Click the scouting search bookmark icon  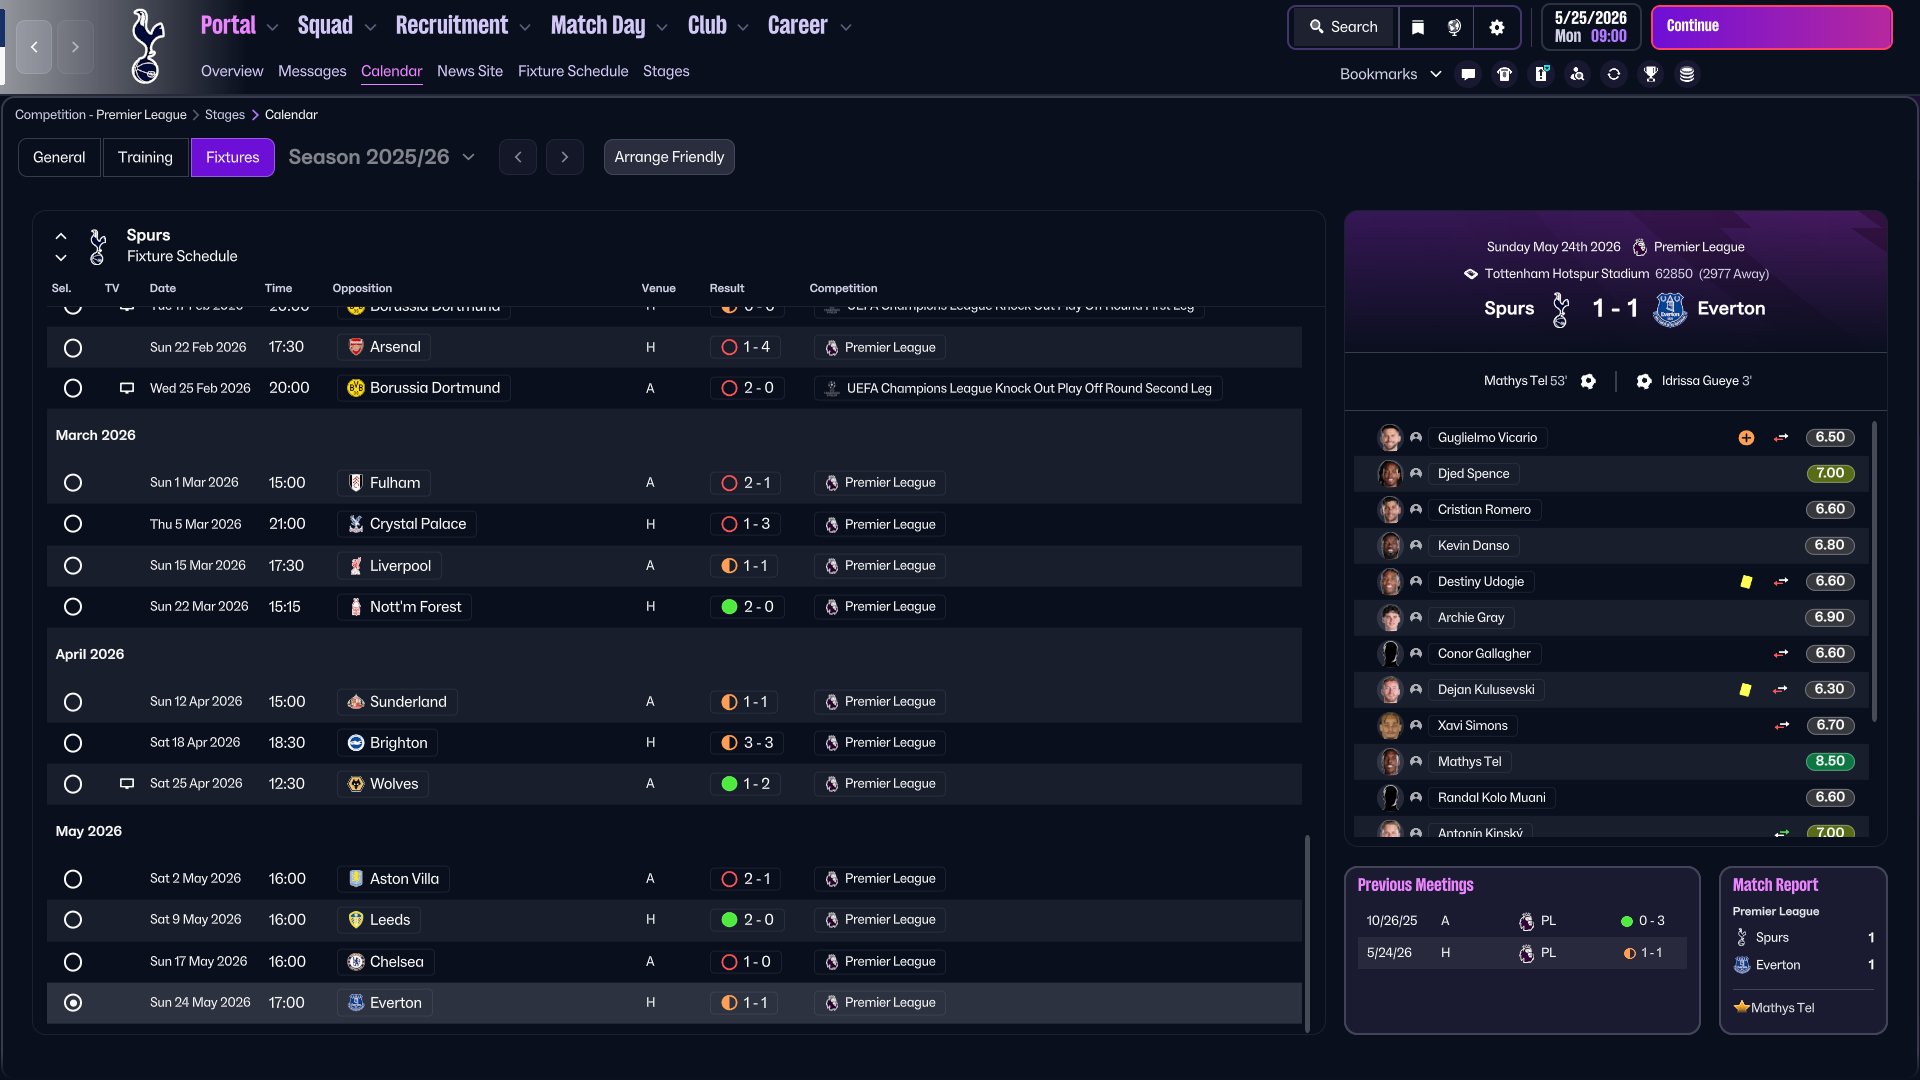[x=1577, y=74]
